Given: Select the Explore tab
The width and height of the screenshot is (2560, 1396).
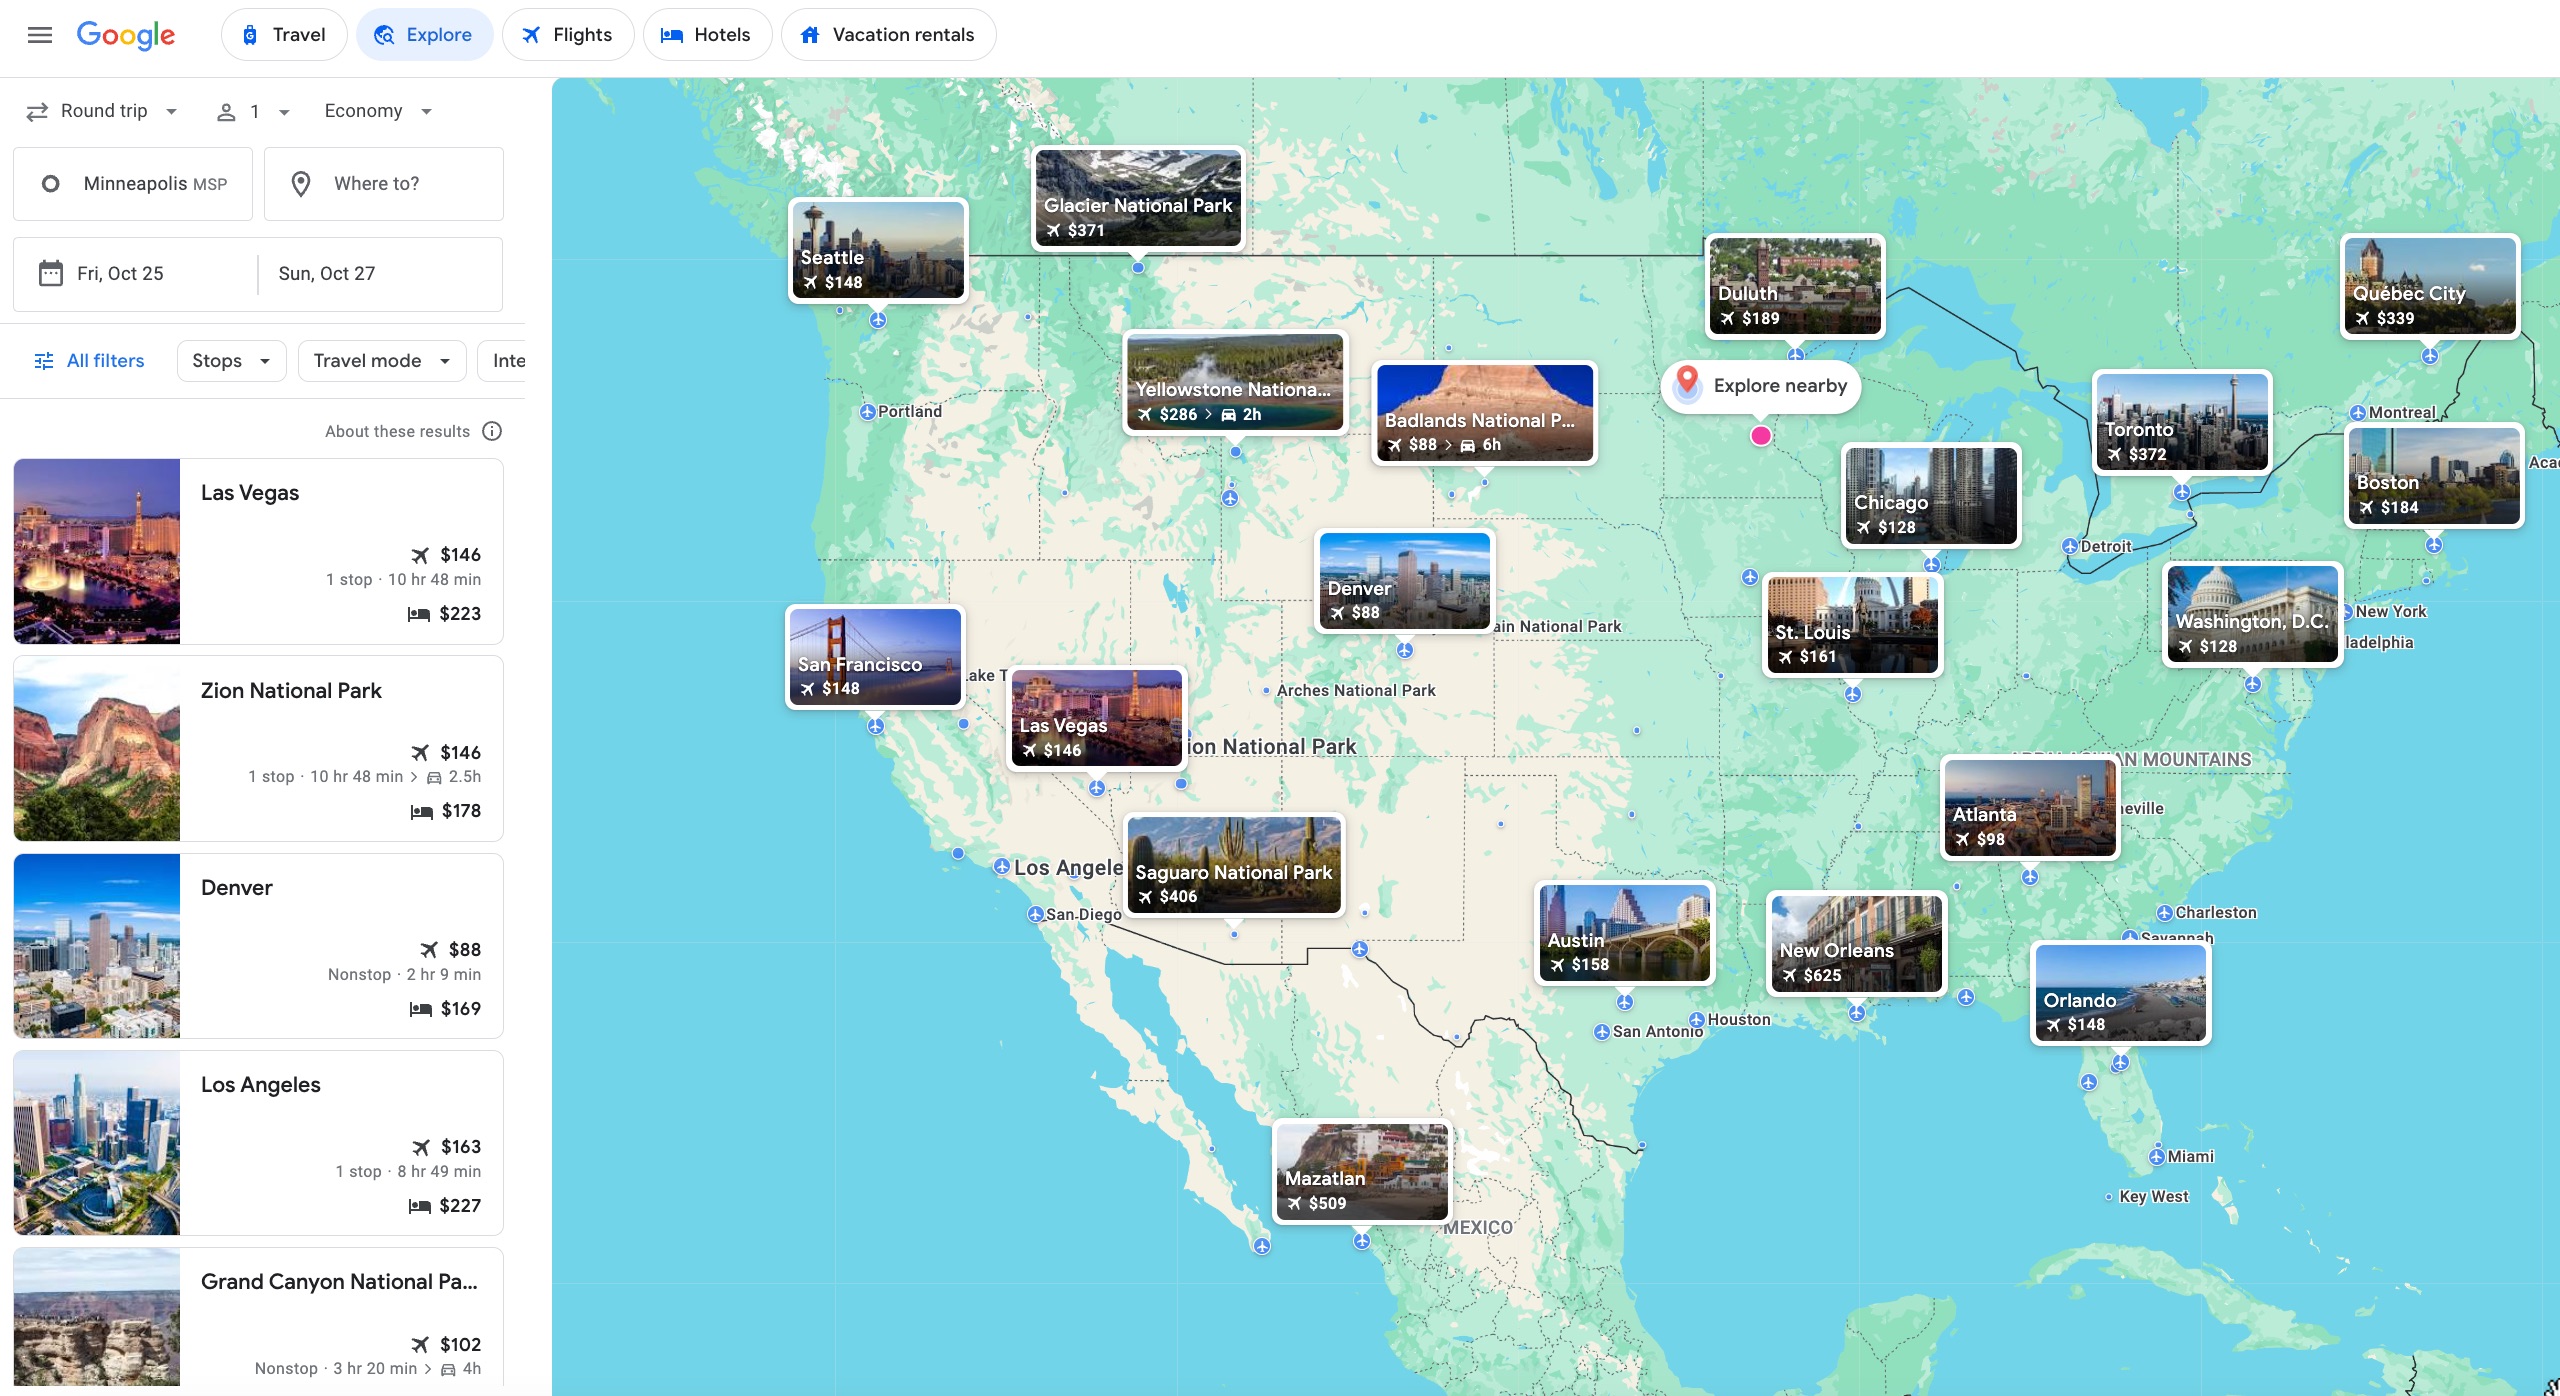Looking at the screenshot, I should click(424, 34).
